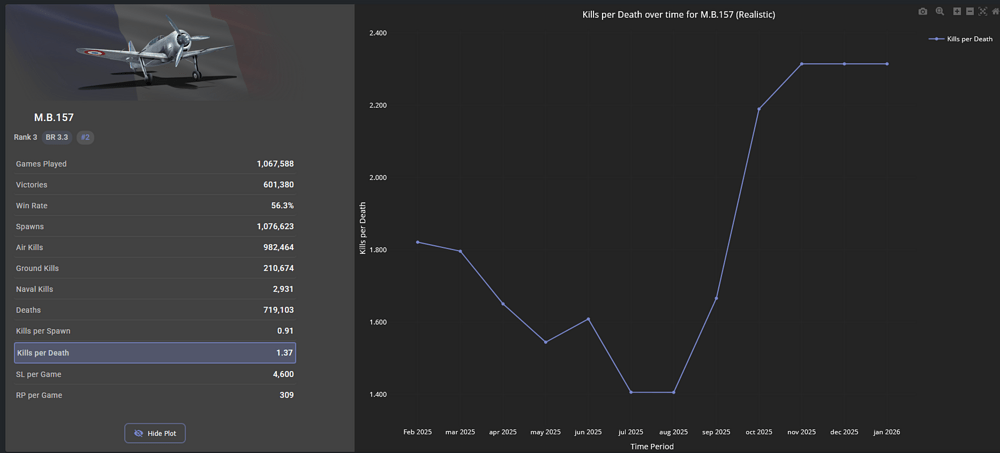
Task: Click the Feb 2025 data point
Action: click(x=417, y=242)
